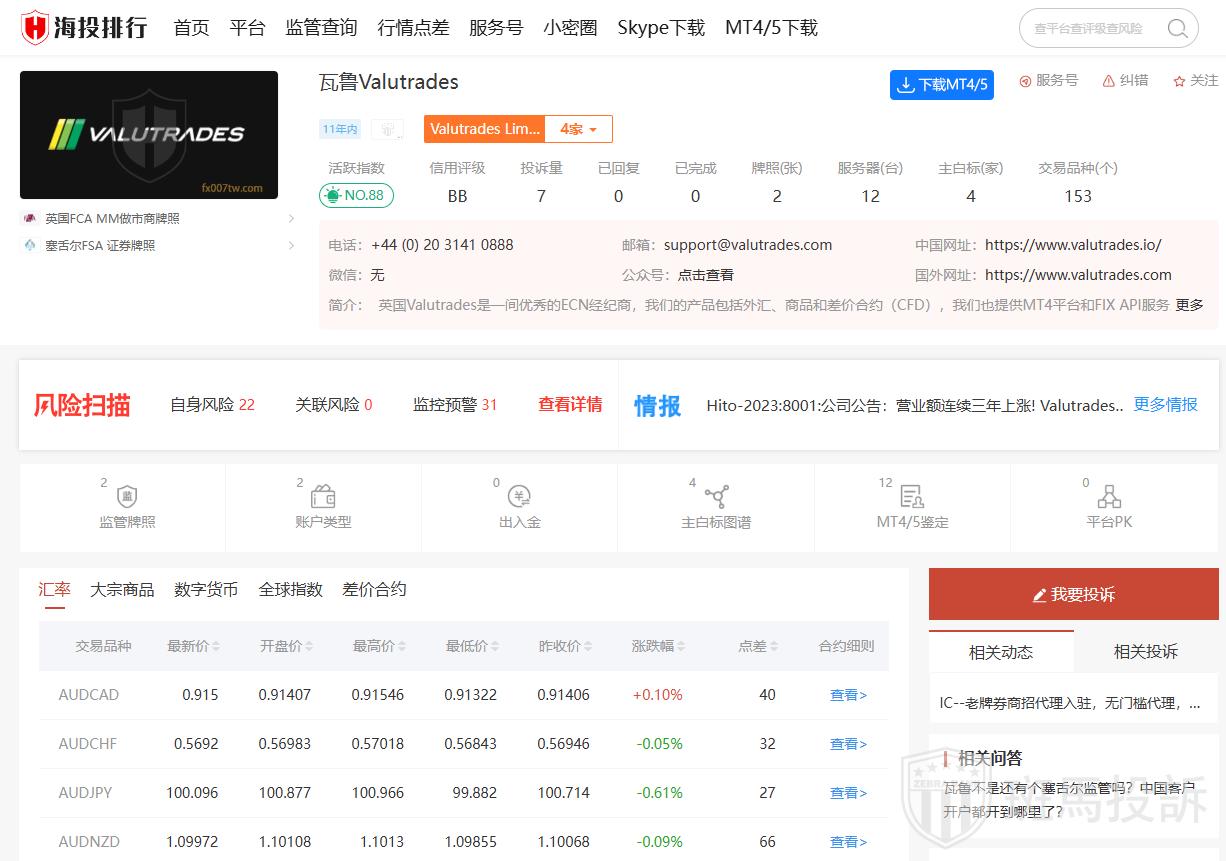
Task: Click the MT4/5鉴定 icon
Action: tap(912, 497)
